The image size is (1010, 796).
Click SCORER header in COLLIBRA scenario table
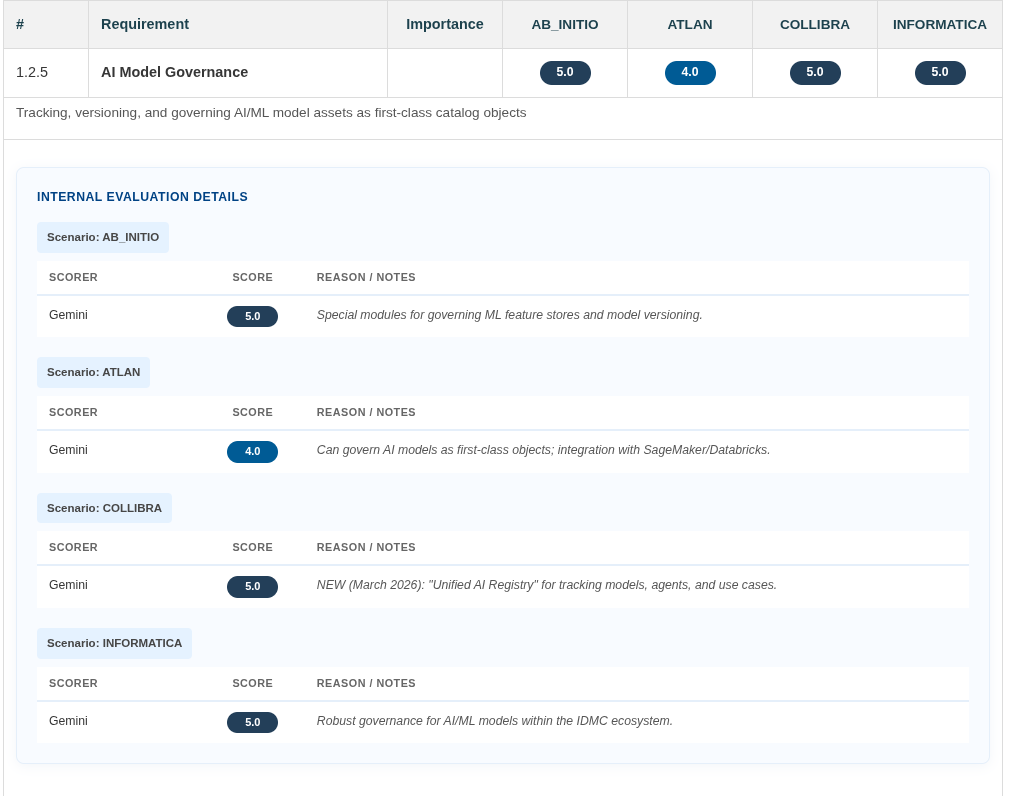73,547
